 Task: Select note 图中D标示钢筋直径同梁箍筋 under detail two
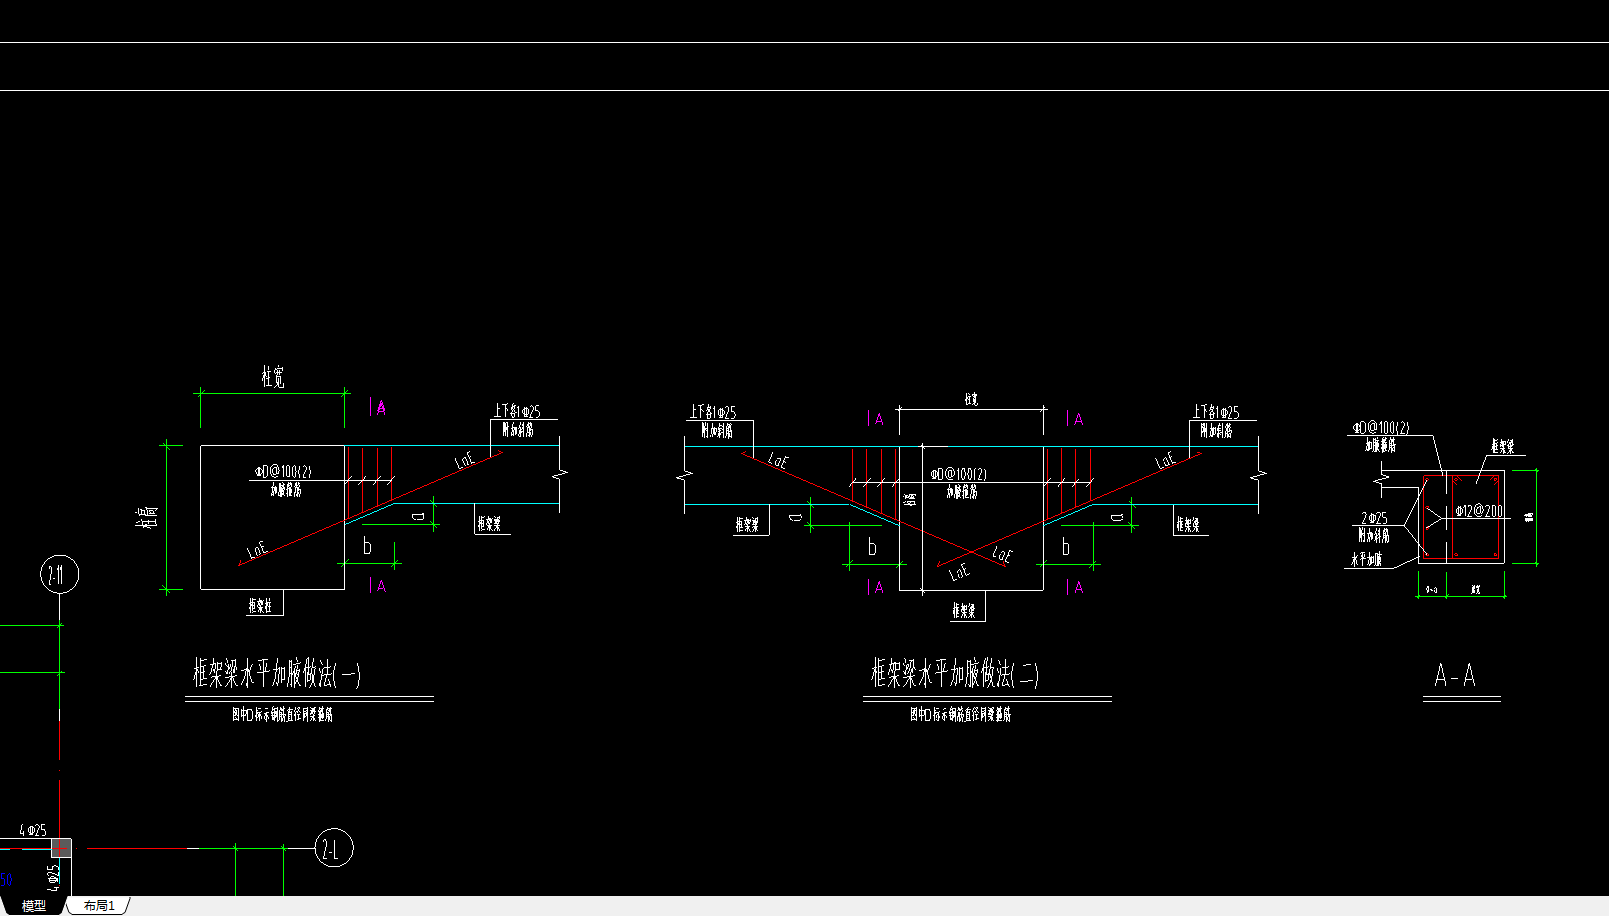(x=961, y=715)
